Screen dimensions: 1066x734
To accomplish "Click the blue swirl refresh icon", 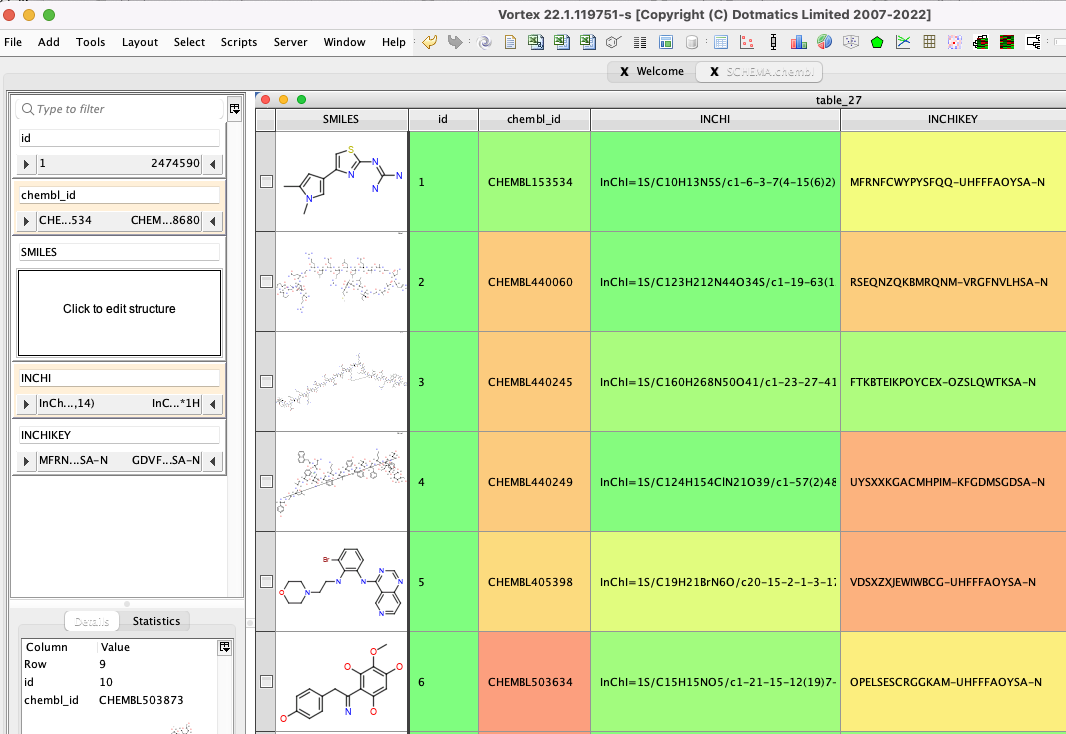I will [x=485, y=42].
